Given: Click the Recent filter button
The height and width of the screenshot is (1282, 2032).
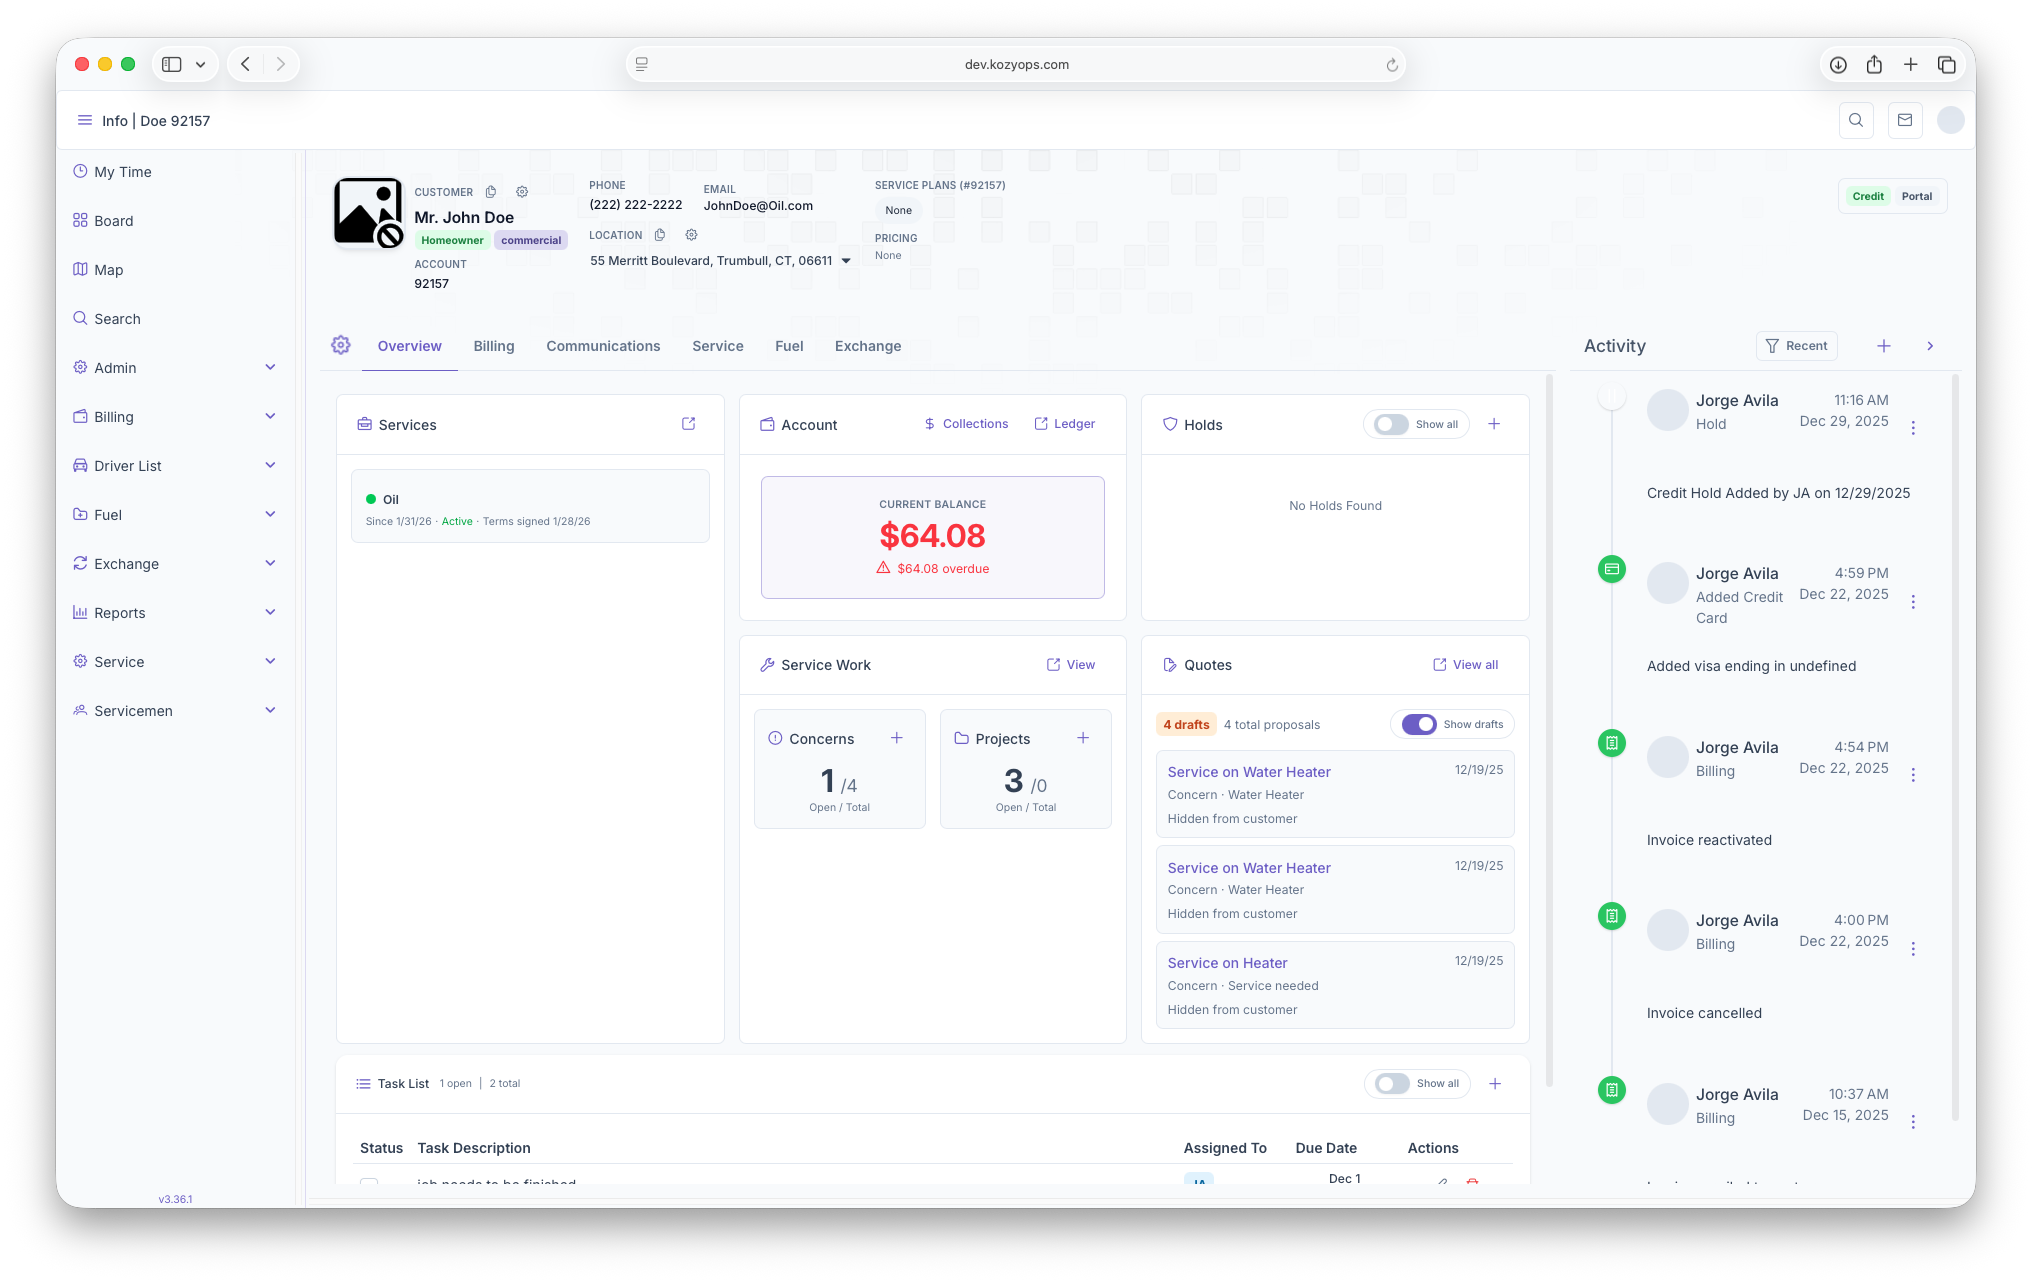Looking at the screenshot, I should coord(1796,346).
